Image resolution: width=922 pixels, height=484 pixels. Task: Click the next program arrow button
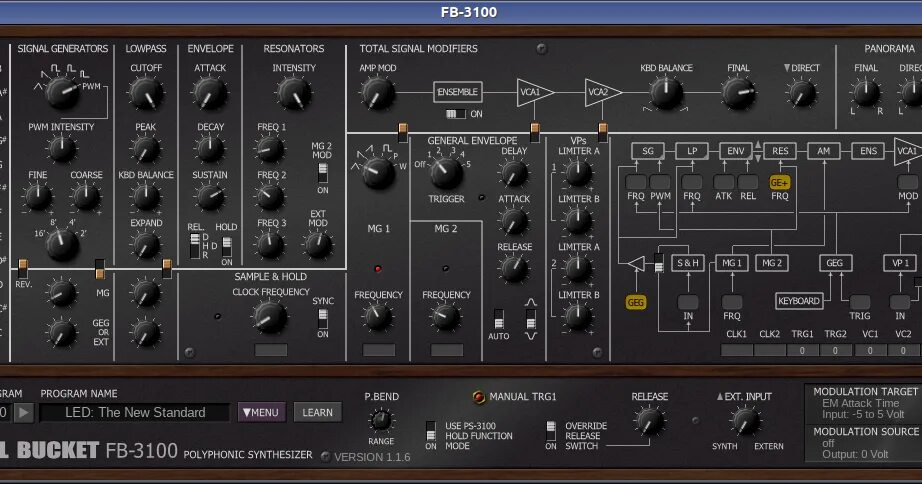pos(24,413)
